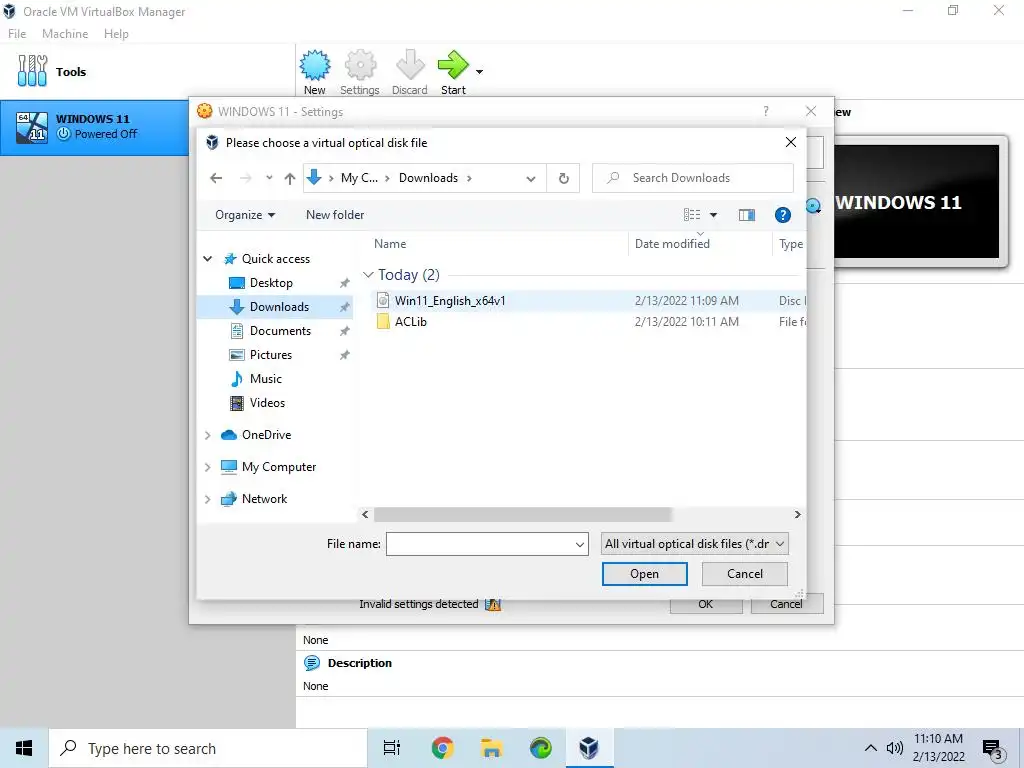This screenshot has width=1024, height=768.
Task: Toggle the preview pane icon
Action: [746, 215]
